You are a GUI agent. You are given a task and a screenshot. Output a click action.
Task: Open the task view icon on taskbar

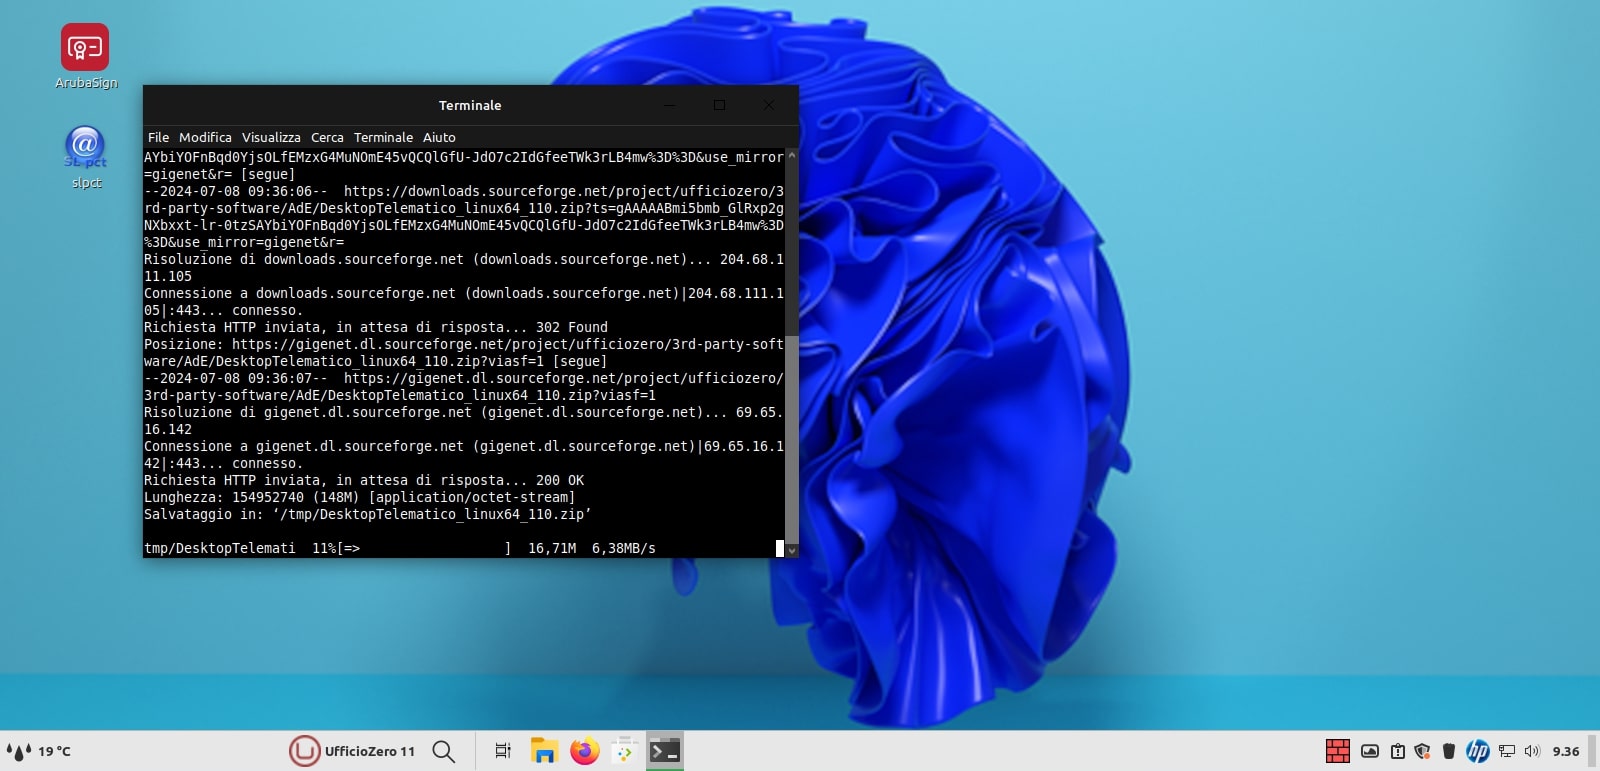click(503, 751)
